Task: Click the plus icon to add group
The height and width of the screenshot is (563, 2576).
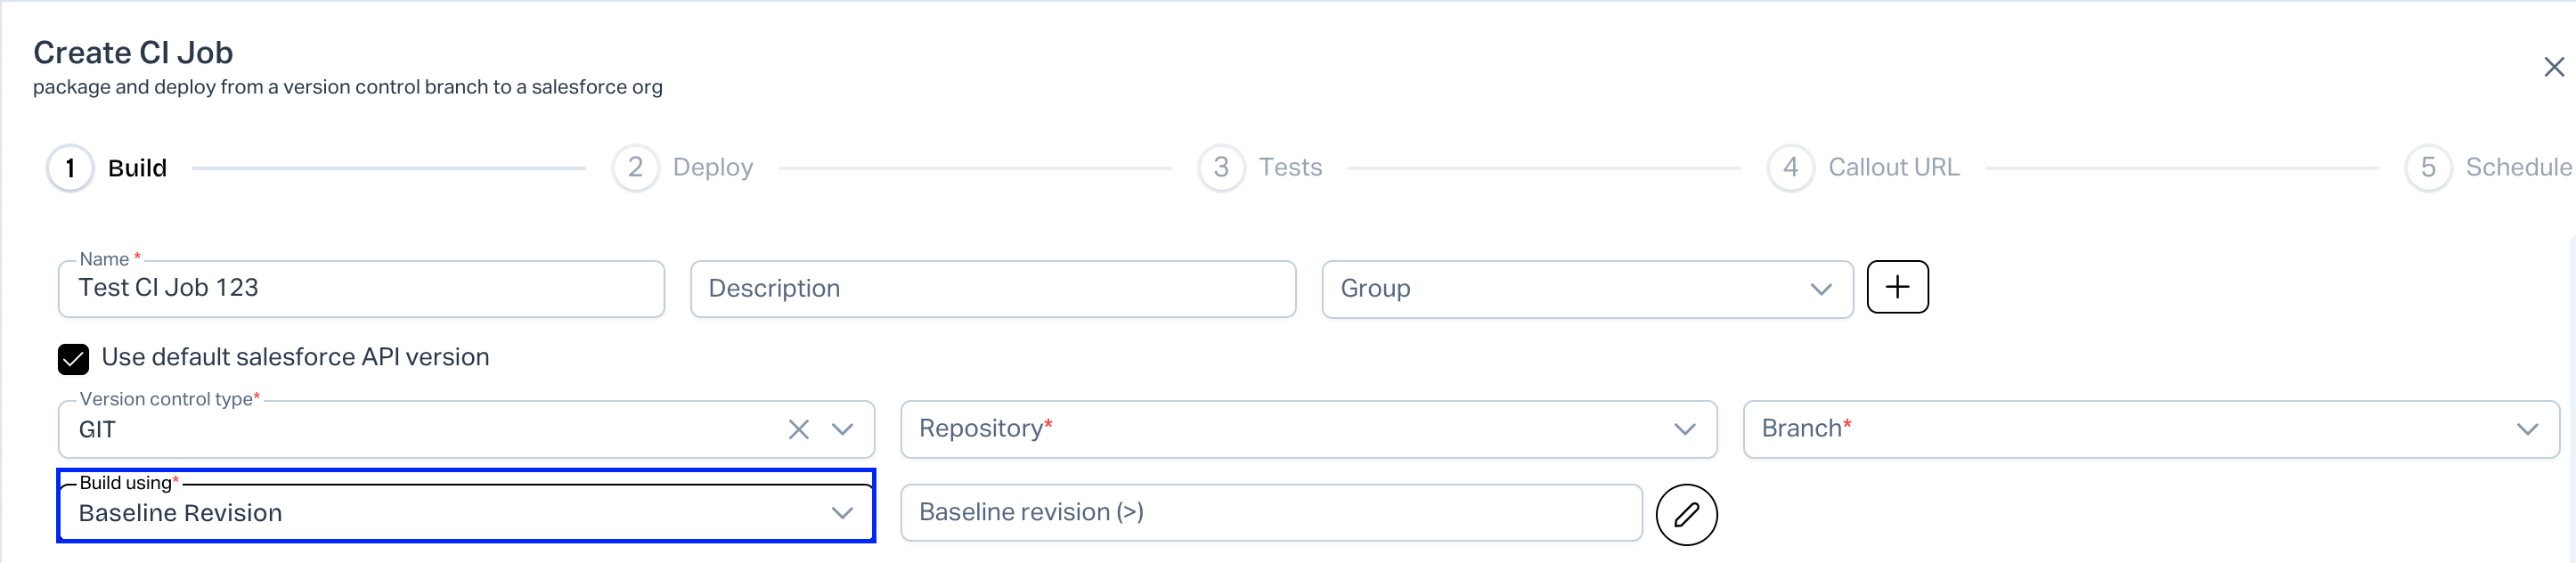Action: point(1897,288)
